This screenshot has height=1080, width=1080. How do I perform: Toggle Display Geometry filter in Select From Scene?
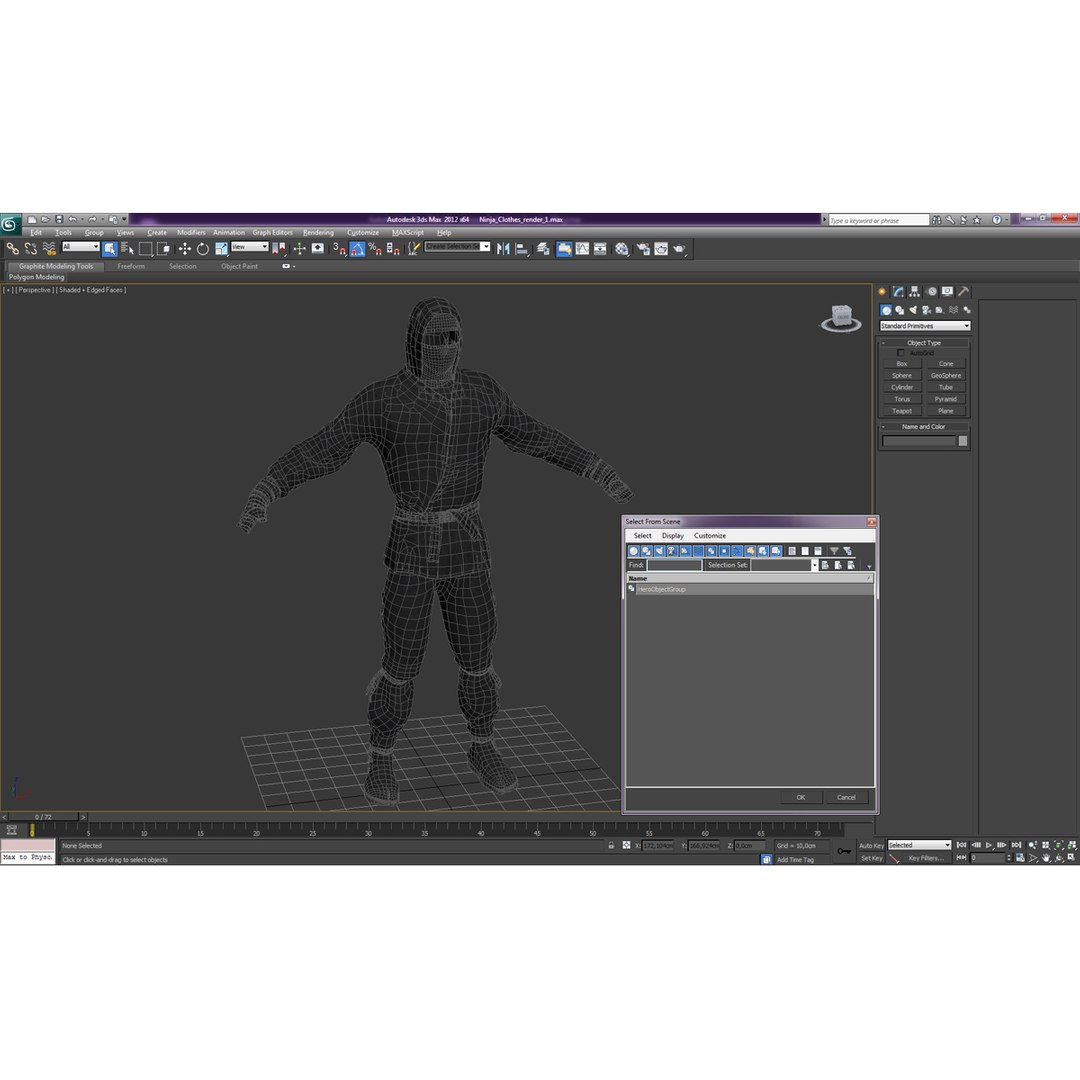pos(634,551)
